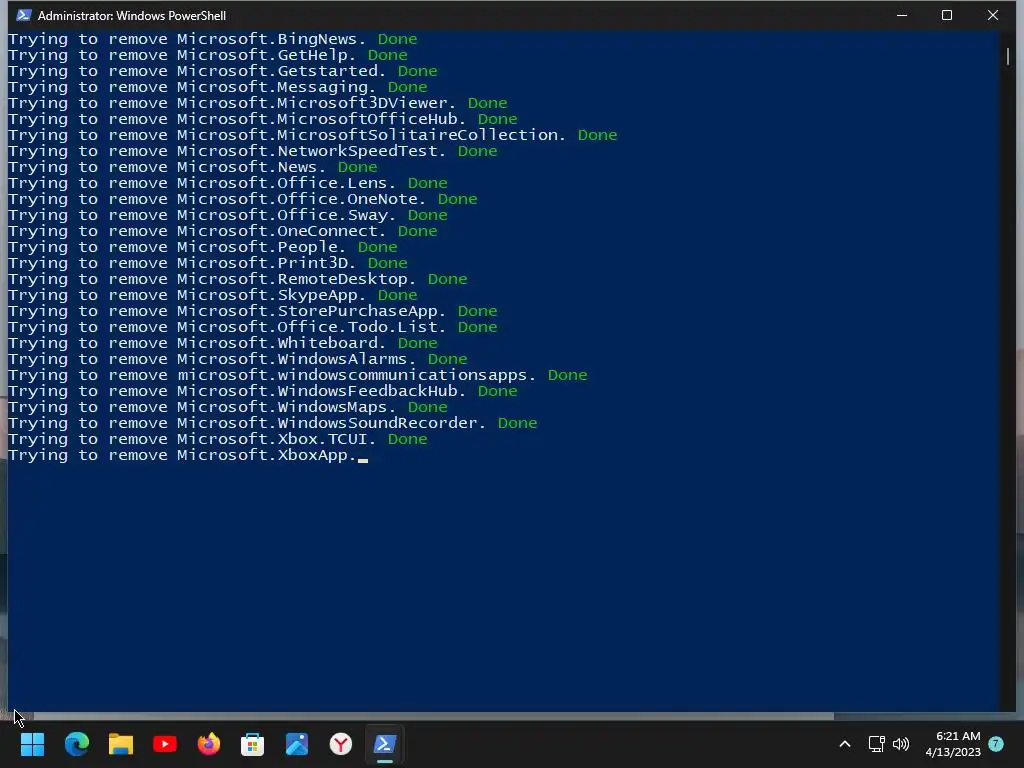Click the Microsoft.GetHelp line
This screenshot has width=1024, height=768.
tap(208, 55)
